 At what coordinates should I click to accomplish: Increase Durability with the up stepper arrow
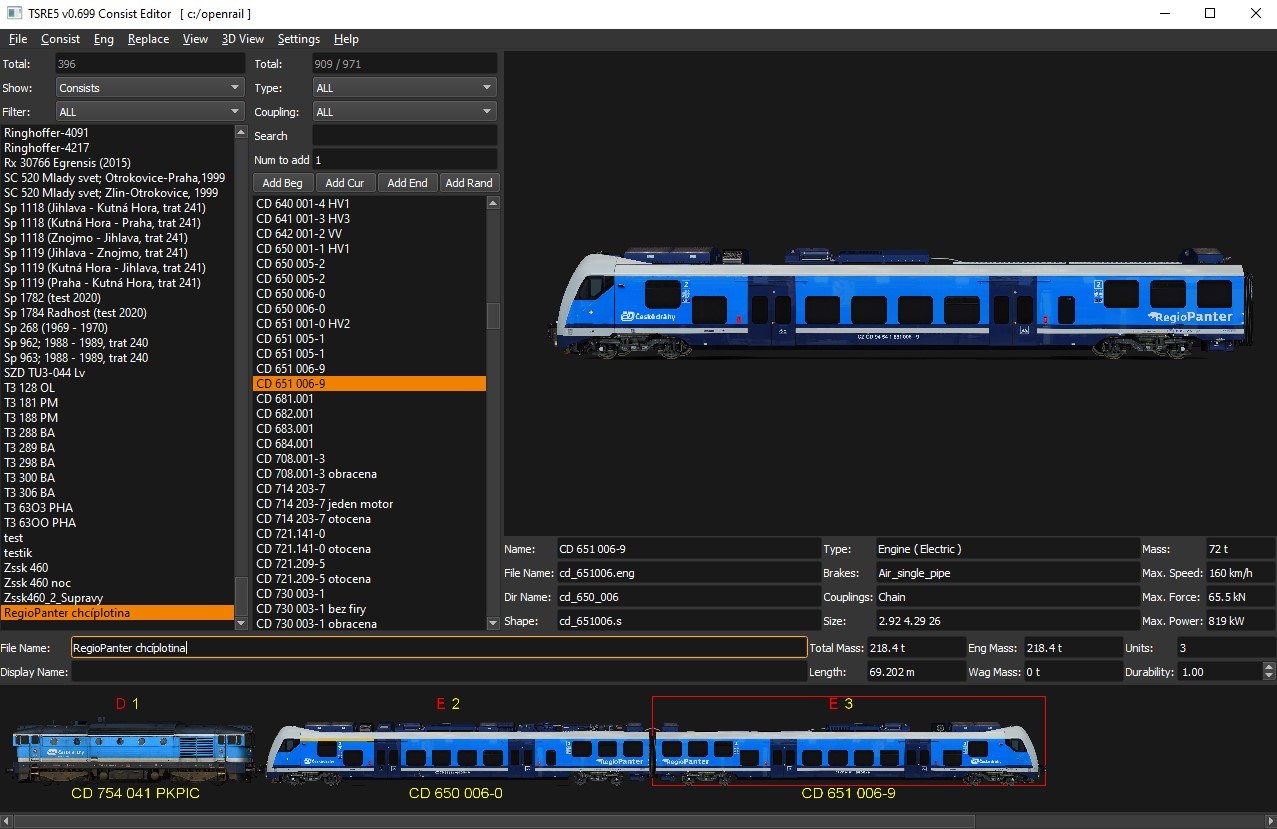1269,667
